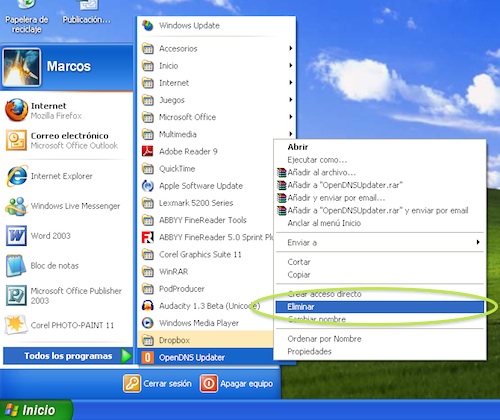Click the Microsoft Office Outlook email icon
Viewport: 500px width, 420px height.
click(x=16, y=140)
